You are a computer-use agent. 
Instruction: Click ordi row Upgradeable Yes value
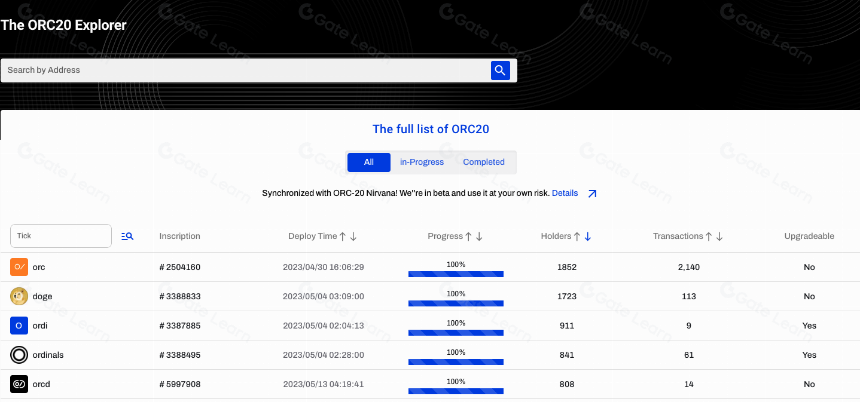809,326
